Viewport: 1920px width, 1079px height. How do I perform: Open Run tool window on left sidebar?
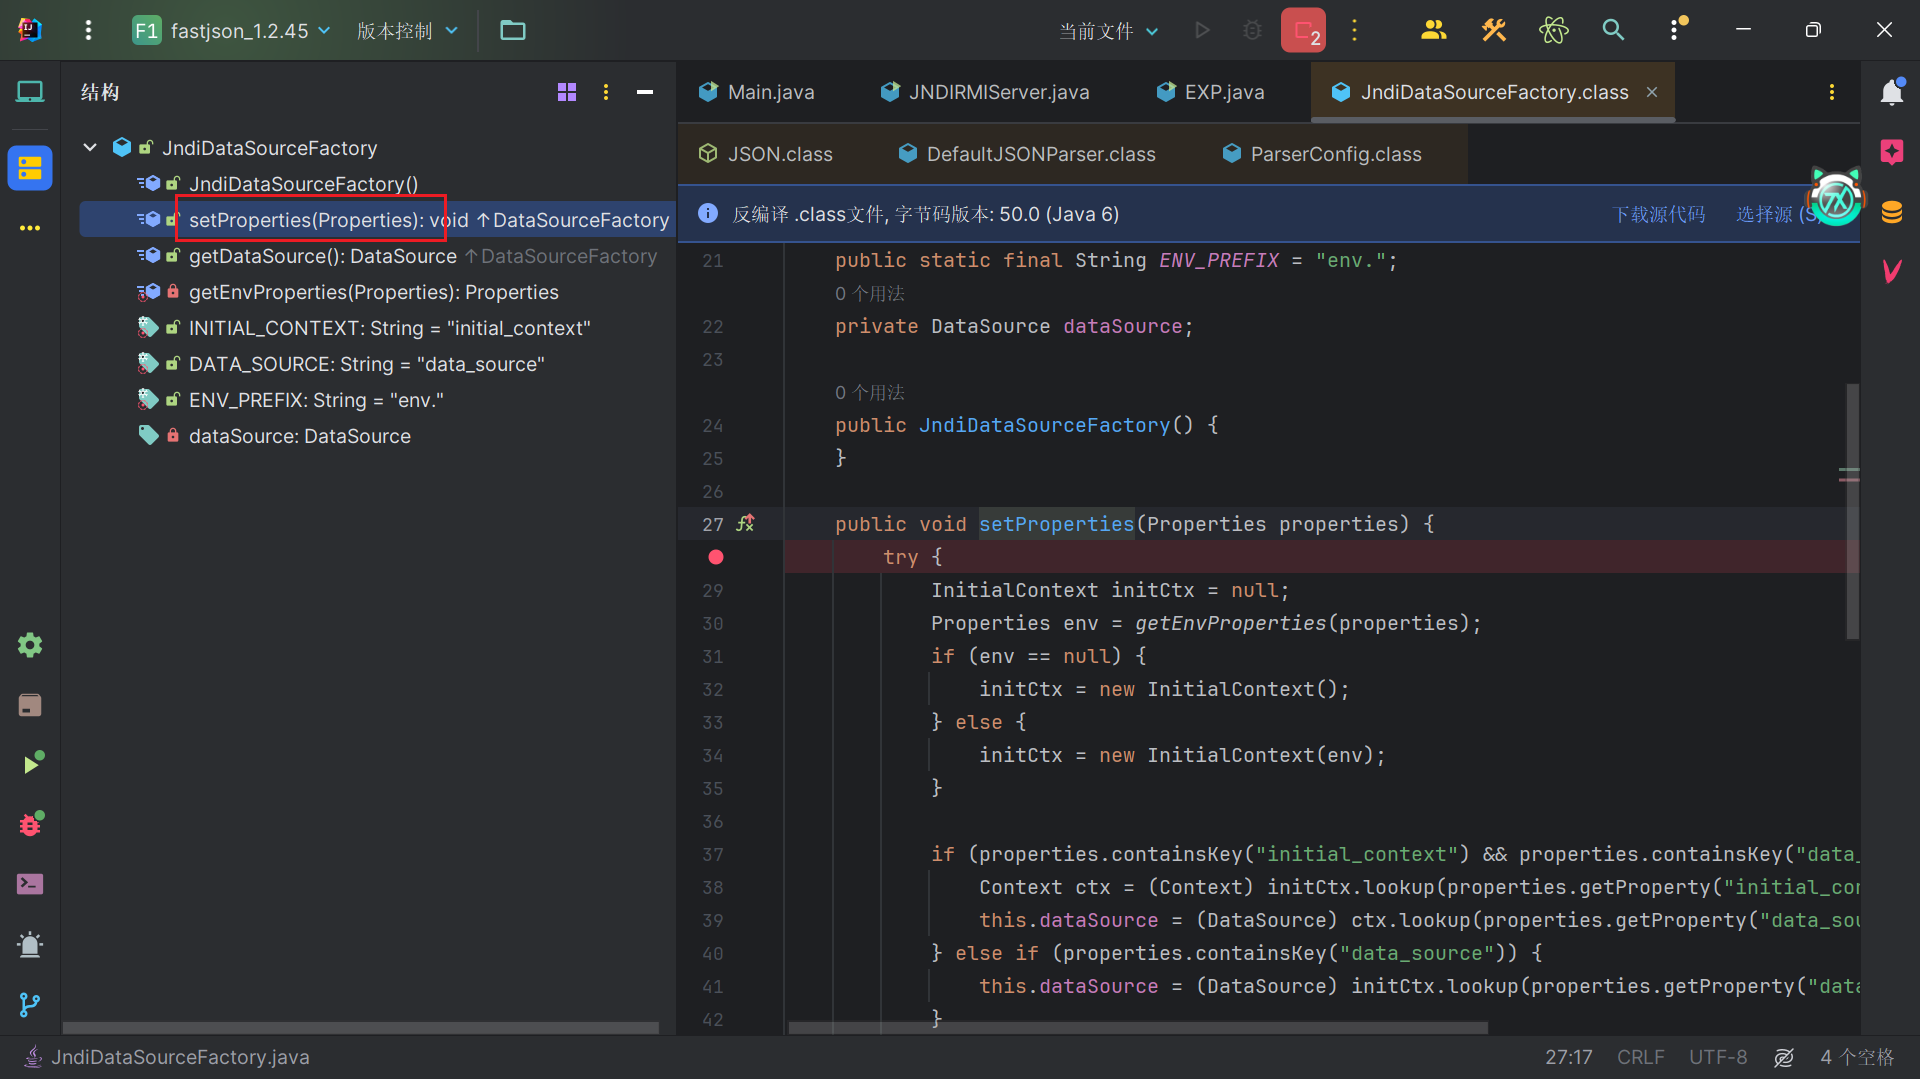(31, 764)
